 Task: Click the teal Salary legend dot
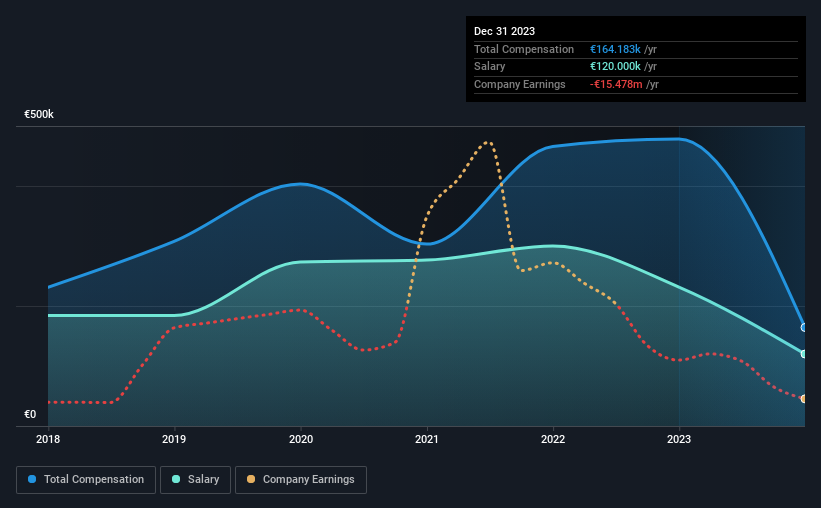tap(176, 479)
